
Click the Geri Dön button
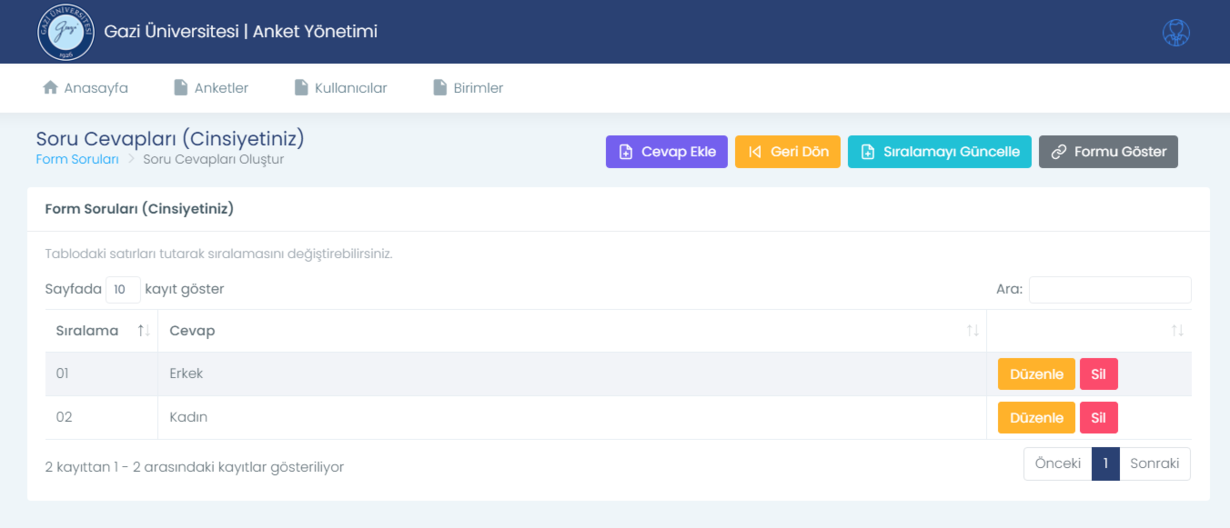tap(788, 152)
